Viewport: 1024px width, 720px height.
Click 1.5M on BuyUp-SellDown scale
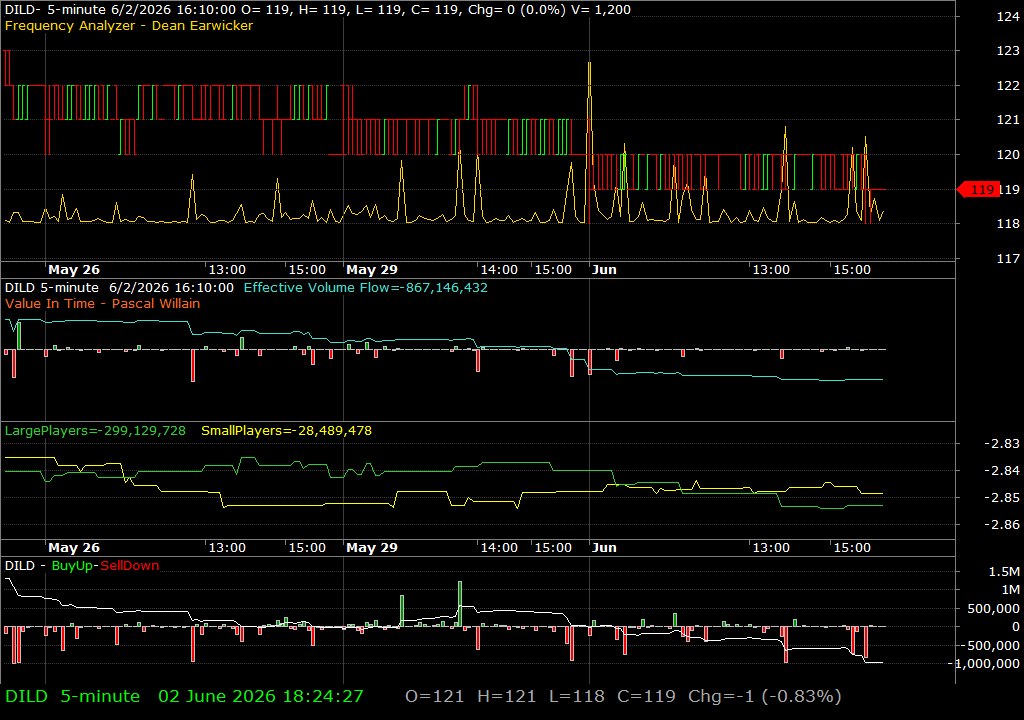click(x=1004, y=571)
